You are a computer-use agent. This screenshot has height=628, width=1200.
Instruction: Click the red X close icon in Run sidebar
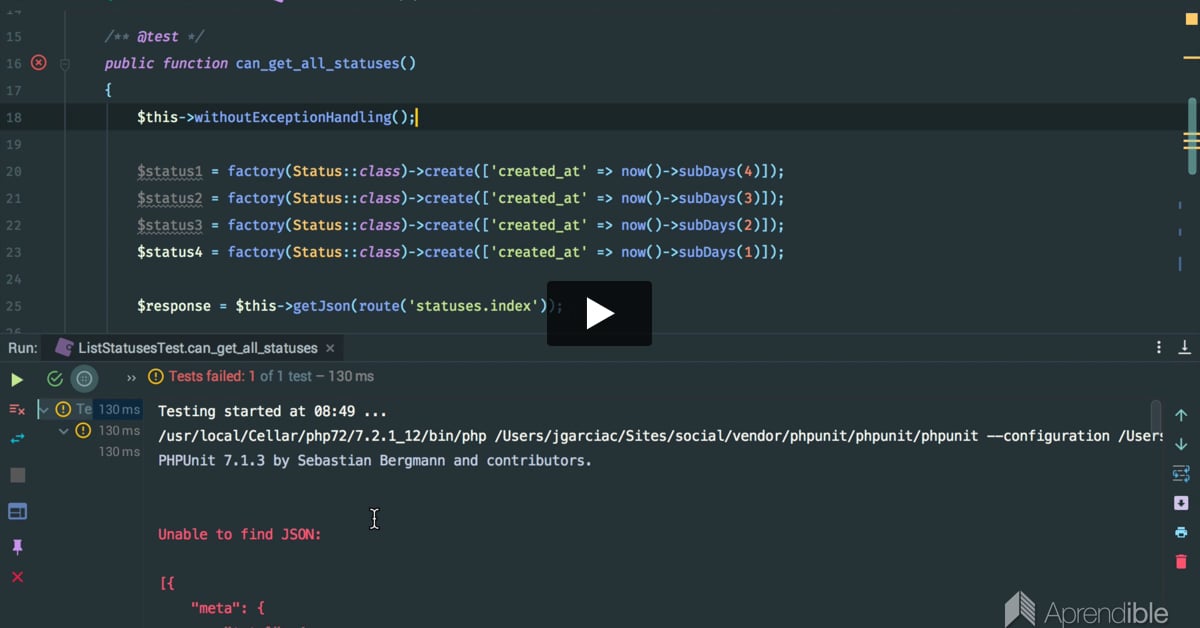[x=17, y=577]
